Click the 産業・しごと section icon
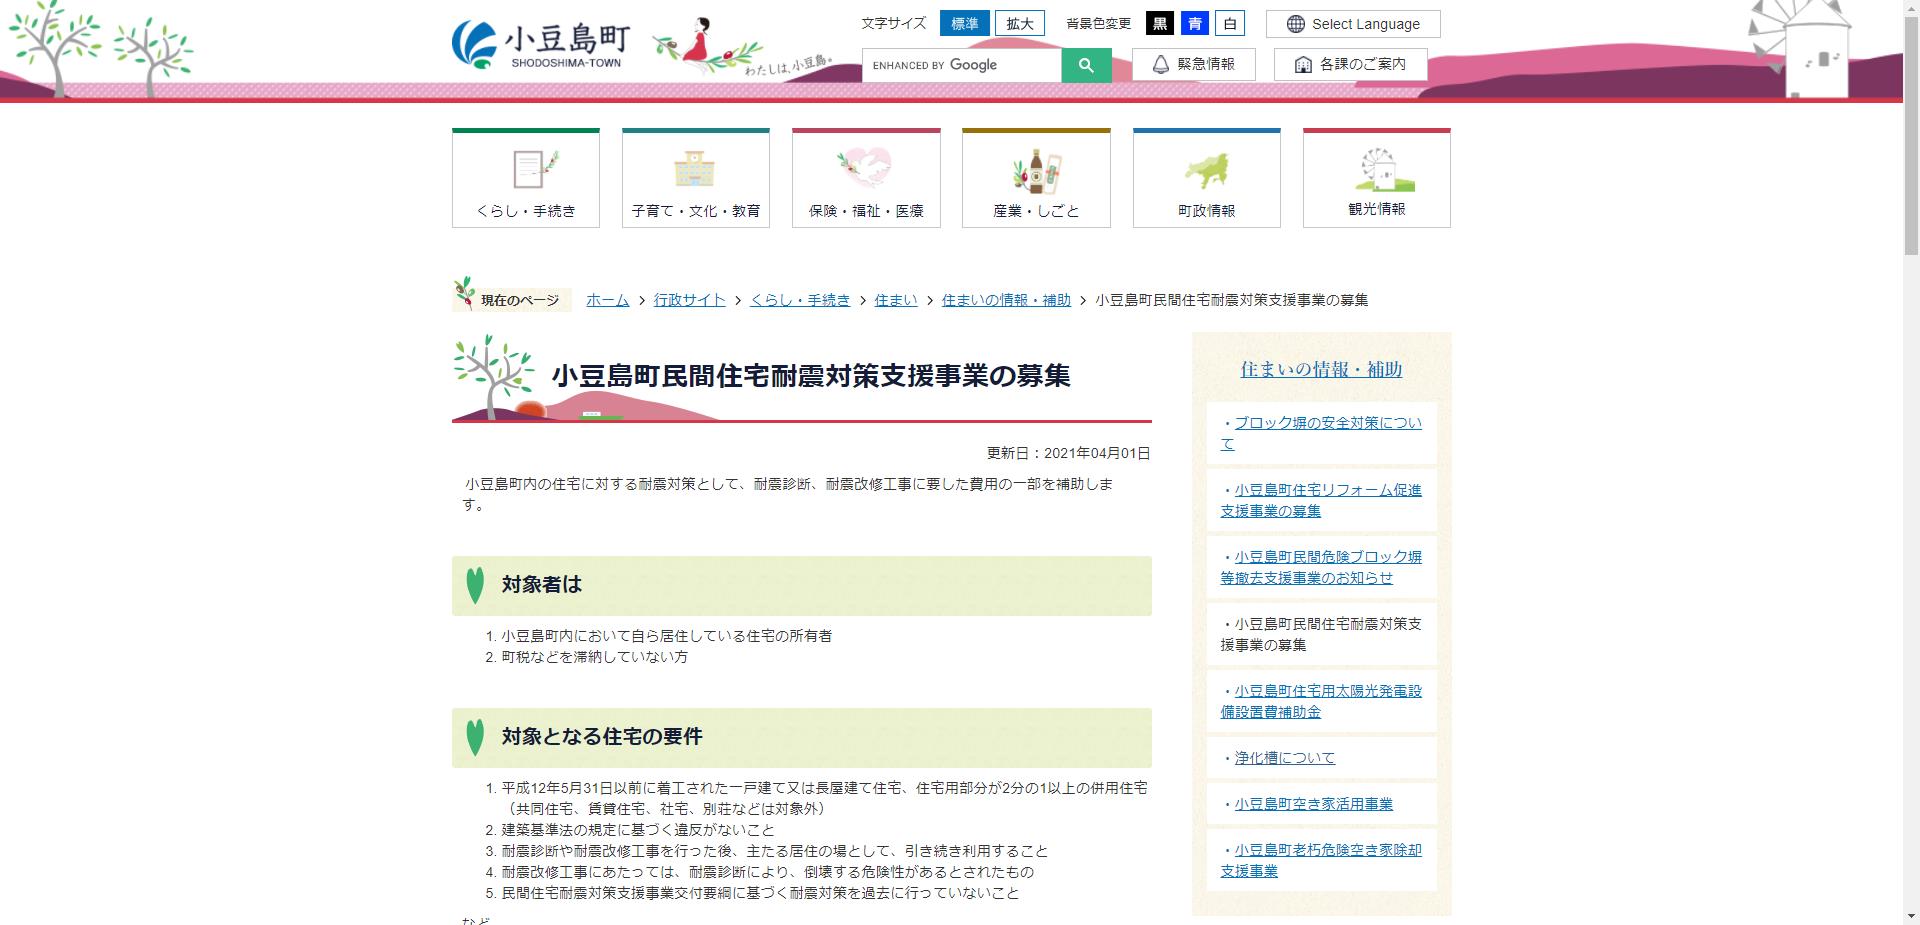The height and width of the screenshot is (925, 1920). pyautogui.click(x=1036, y=170)
